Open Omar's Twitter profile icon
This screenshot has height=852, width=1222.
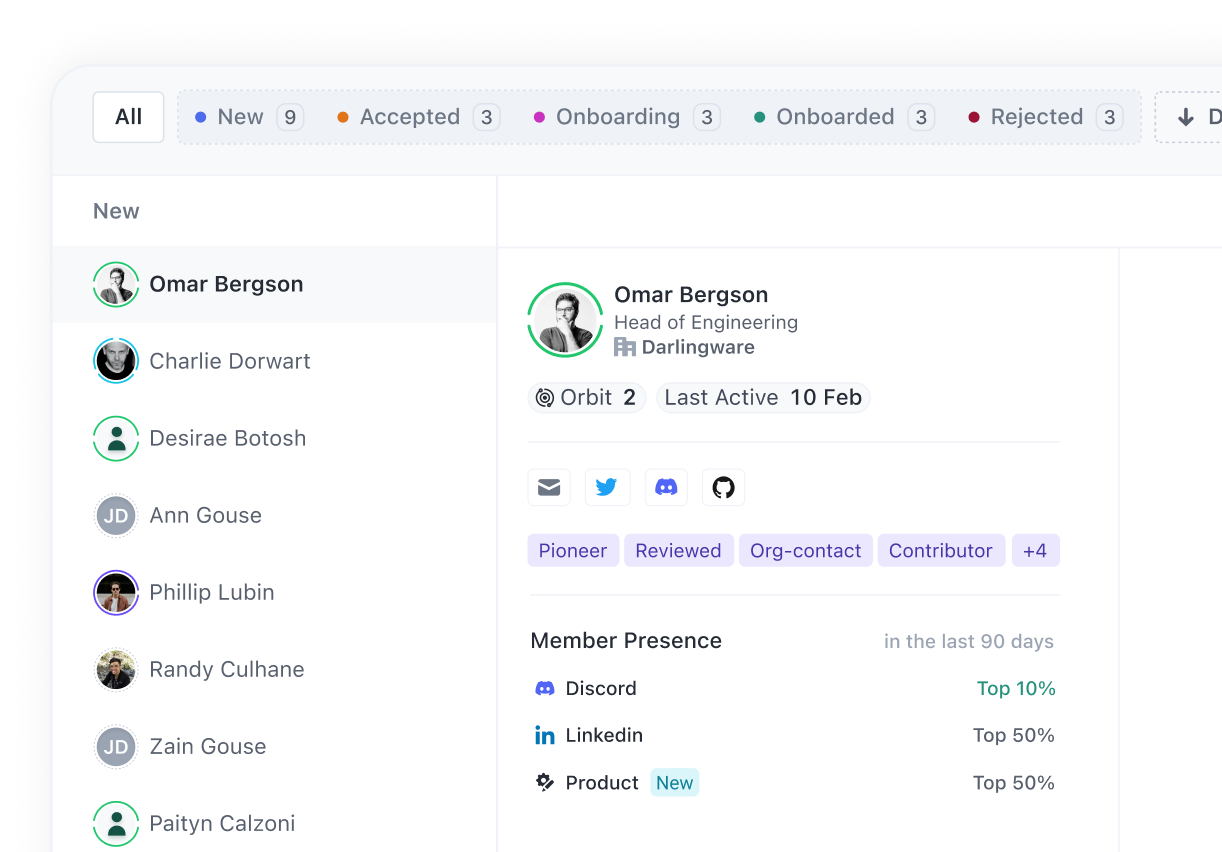coord(607,487)
